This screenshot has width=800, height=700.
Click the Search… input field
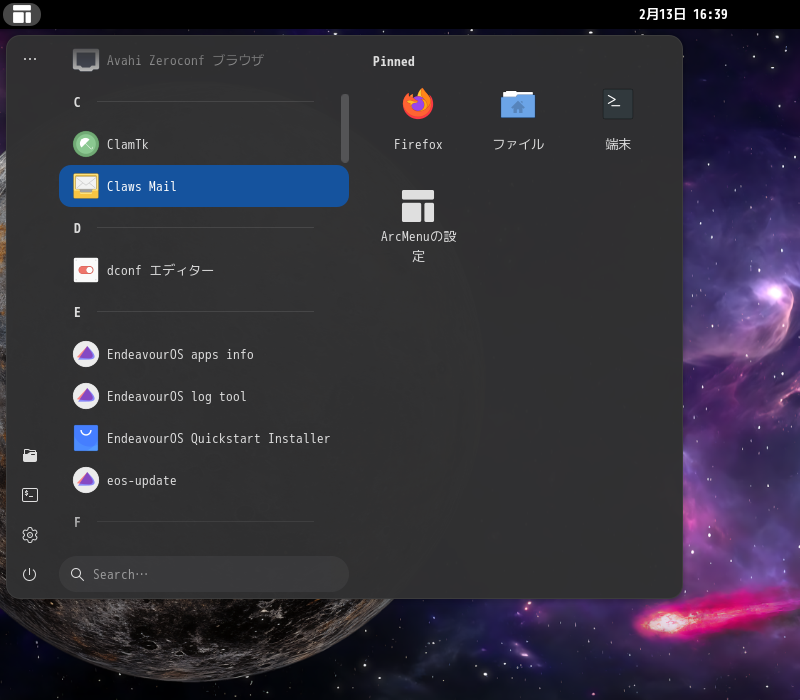204,574
